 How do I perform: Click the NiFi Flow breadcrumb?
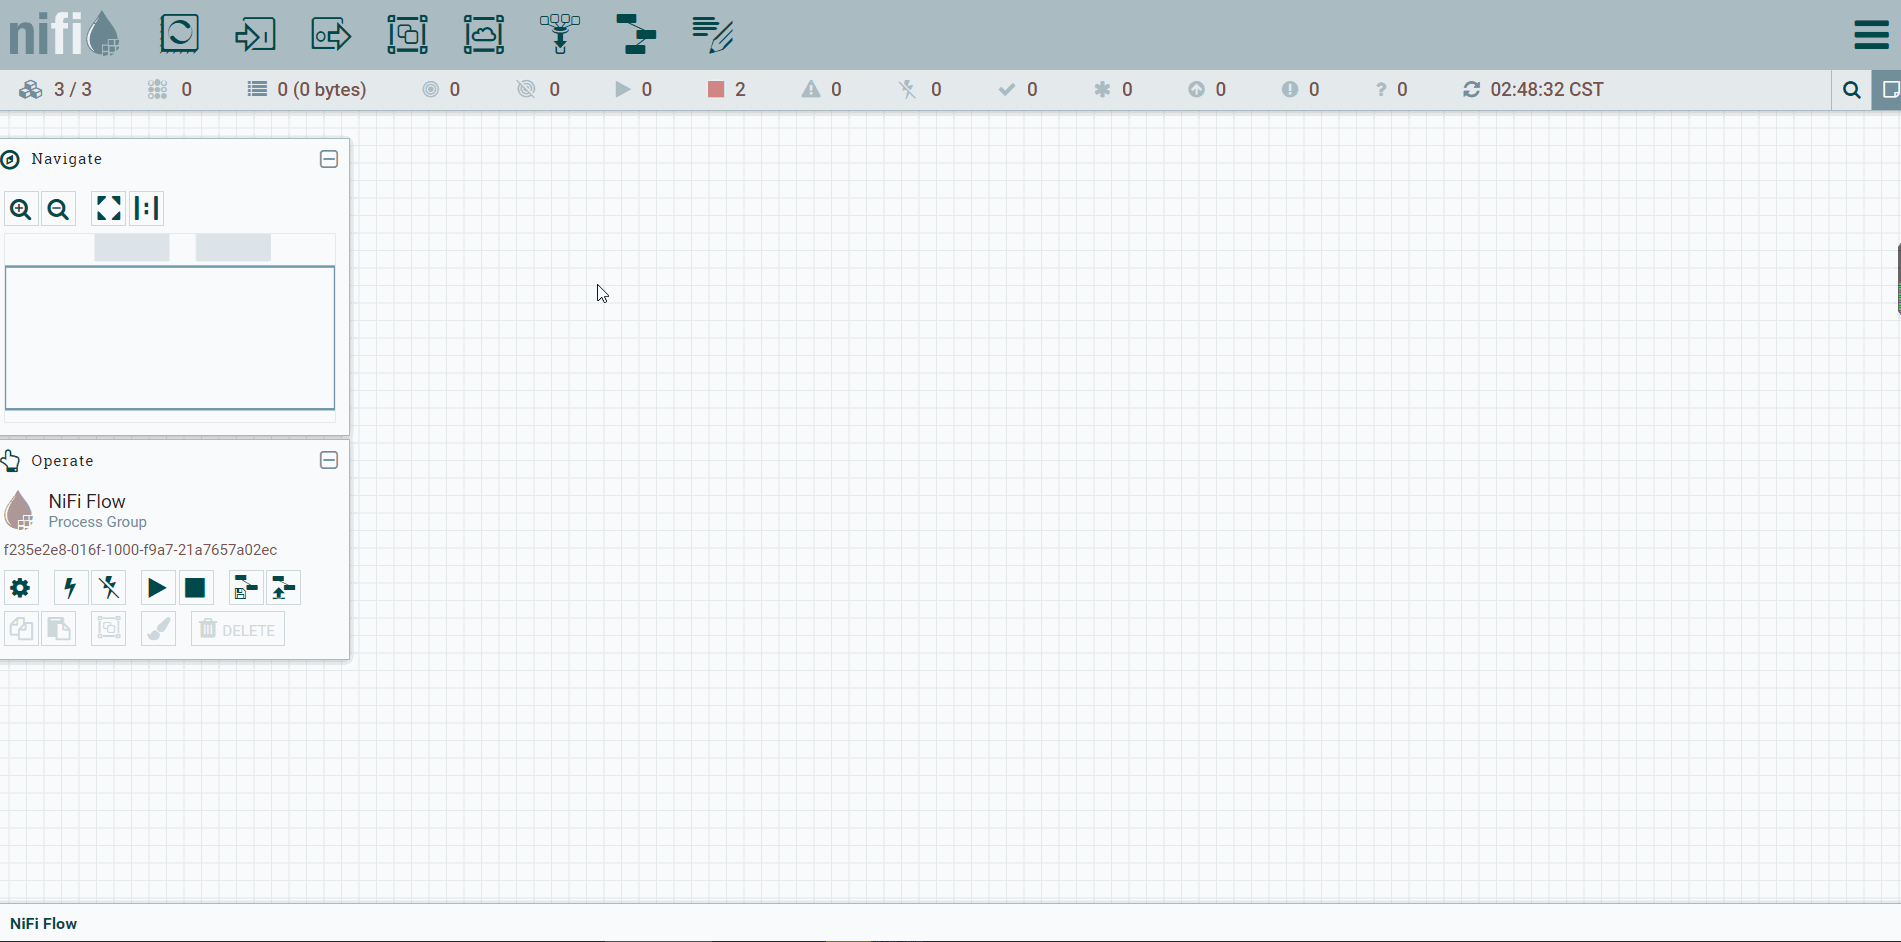point(44,924)
